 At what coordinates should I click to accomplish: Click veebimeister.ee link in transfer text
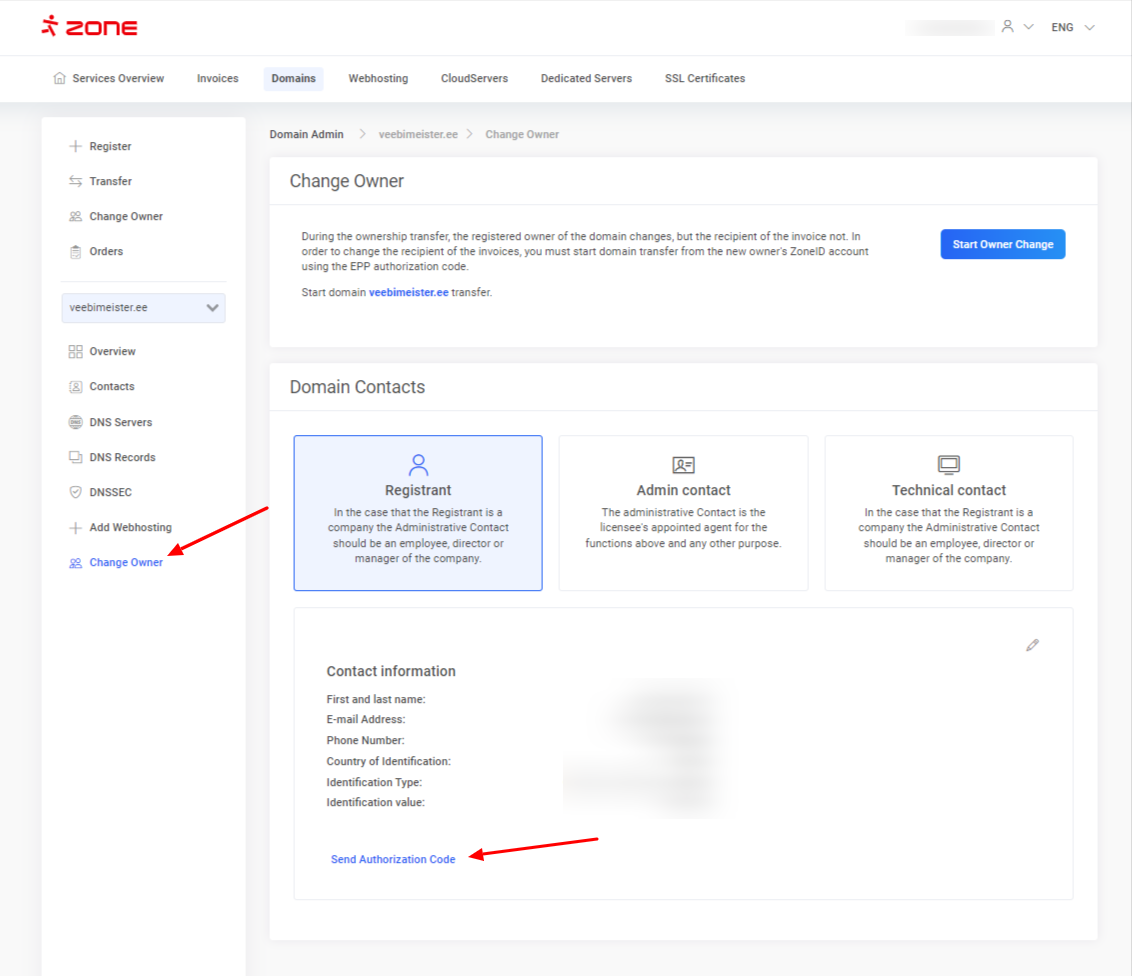tap(408, 292)
